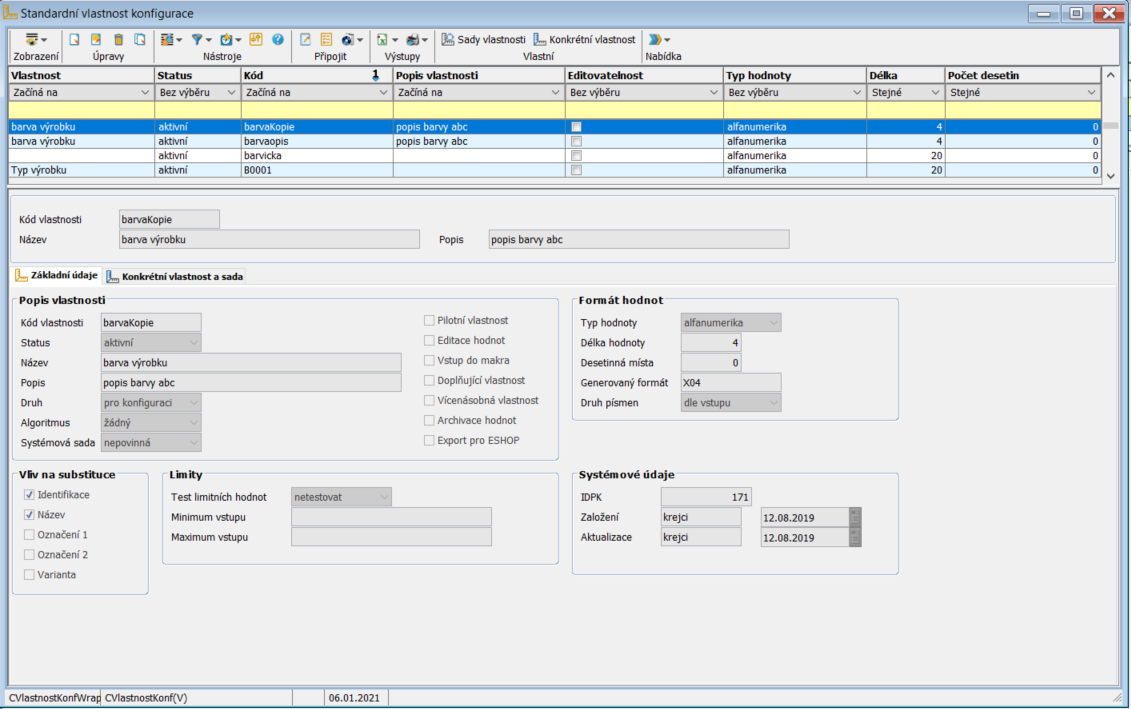Click the grid's vertical scrollbar down arrow
The width and height of the screenshot is (1131, 709).
click(x=1110, y=175)
